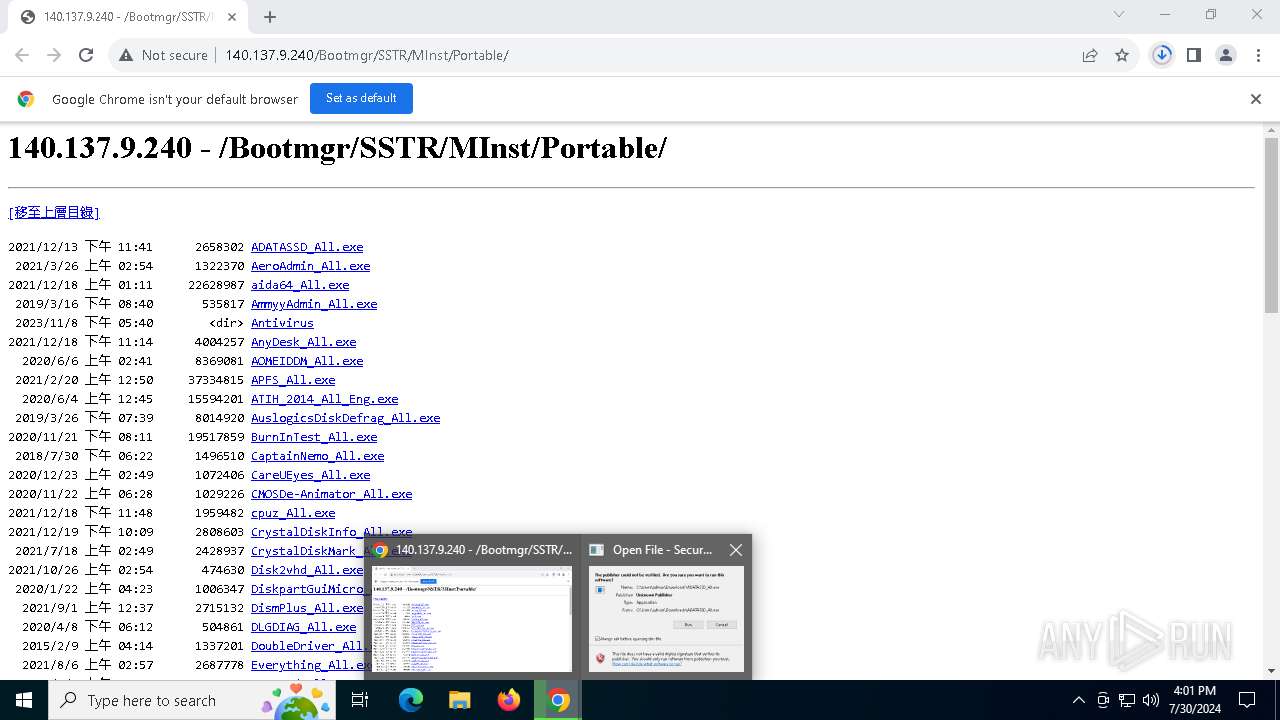Screen dimensions: 1280x720
Task: Download aida64_All.exe
Action: (x=300, y=285)
